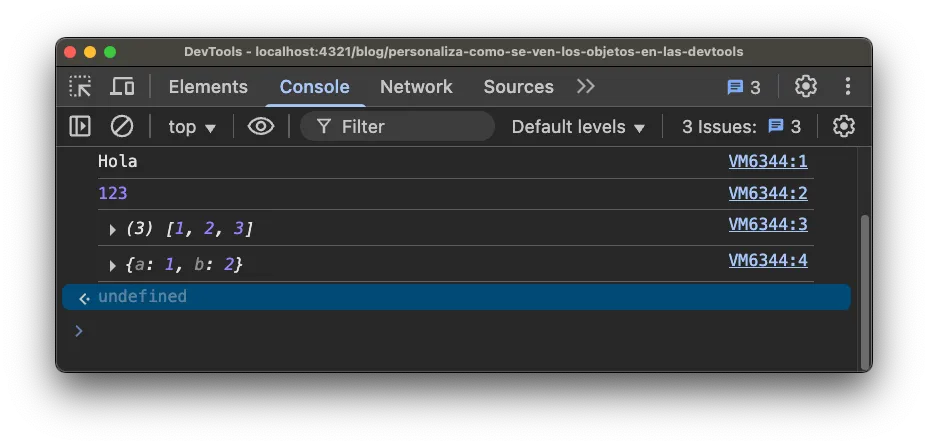Activate the inspect element picker icon

(80, 87)
